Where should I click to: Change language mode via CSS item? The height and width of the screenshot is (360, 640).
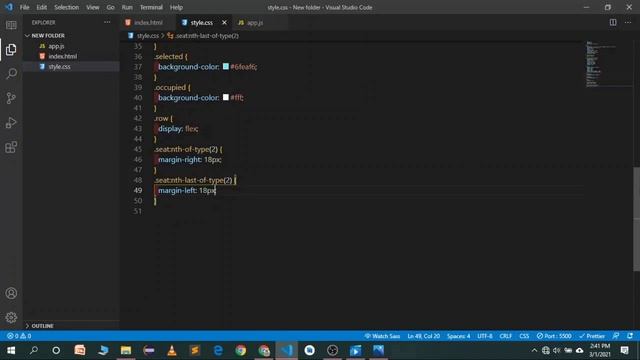(524, 336)
